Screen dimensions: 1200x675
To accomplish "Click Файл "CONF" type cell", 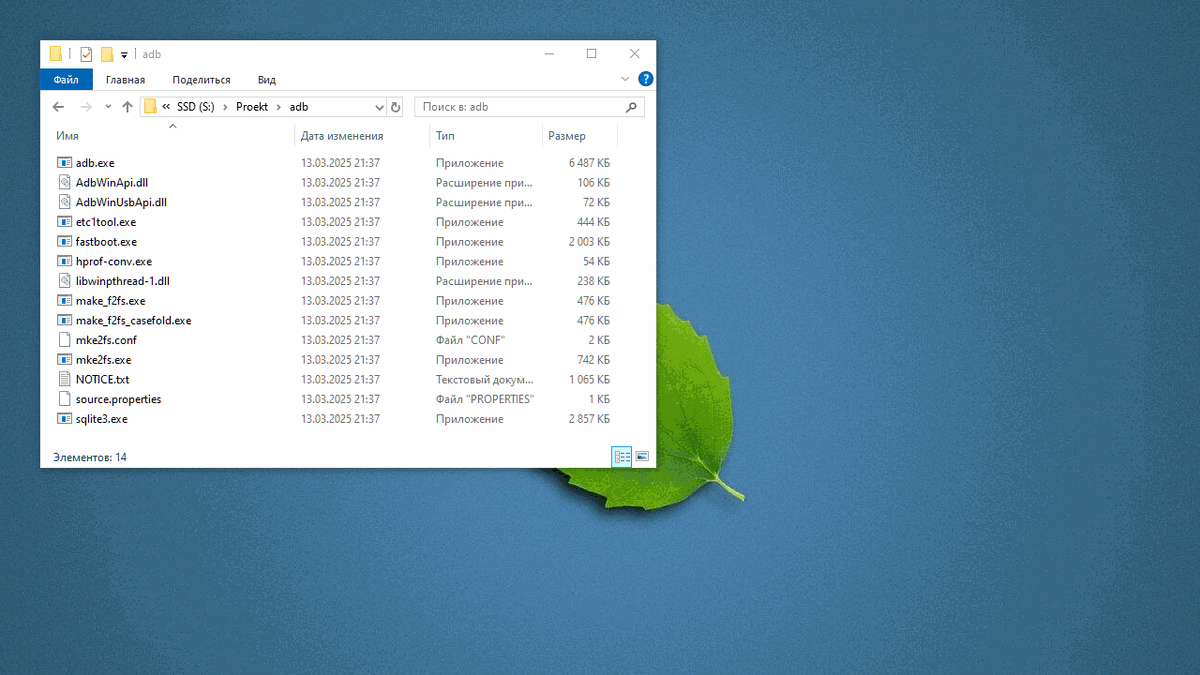I will click(470, 340).
